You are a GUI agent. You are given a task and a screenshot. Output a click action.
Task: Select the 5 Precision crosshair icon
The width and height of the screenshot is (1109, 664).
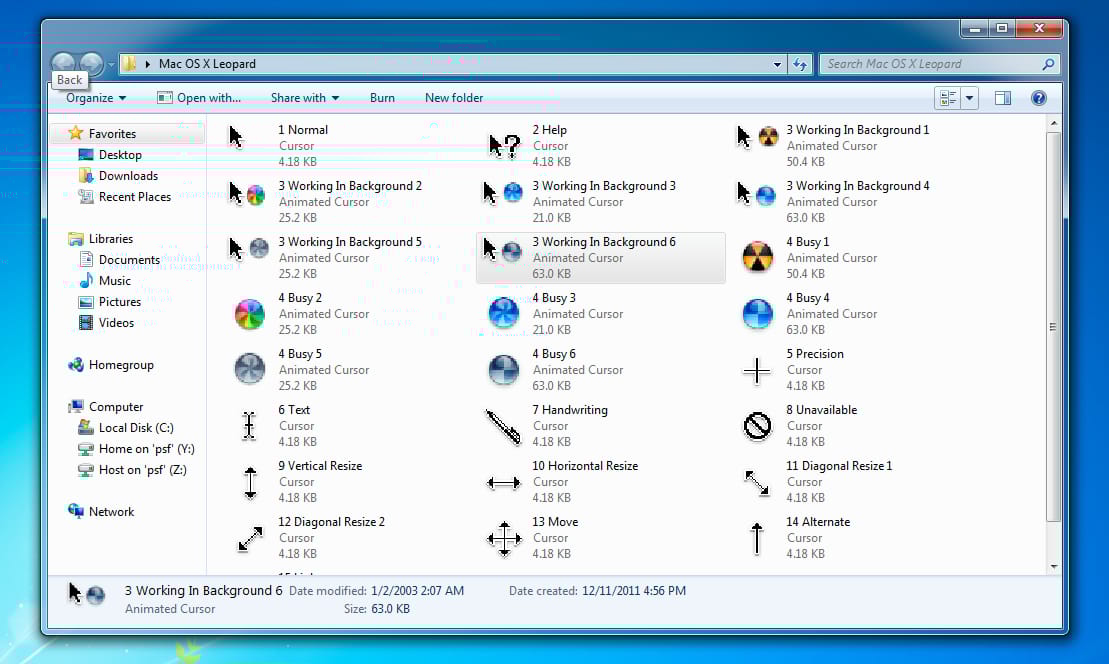[757, 371]
